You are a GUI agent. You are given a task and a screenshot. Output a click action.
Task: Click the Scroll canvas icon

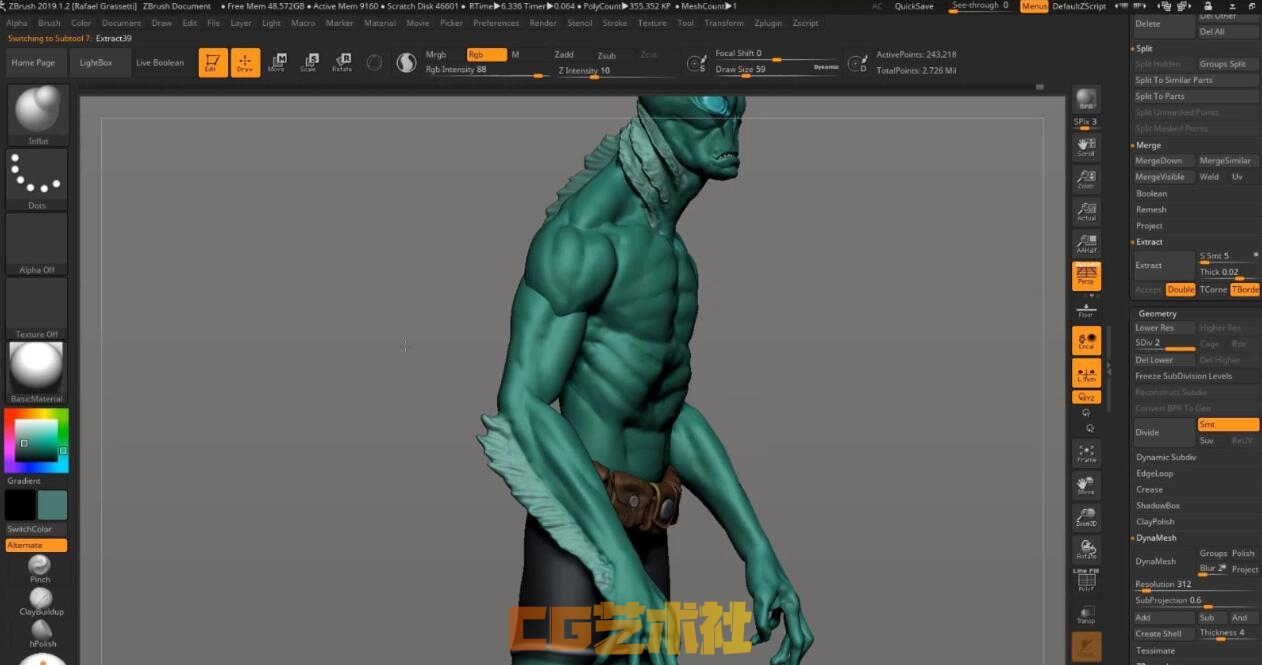[x=1086, y=148]
